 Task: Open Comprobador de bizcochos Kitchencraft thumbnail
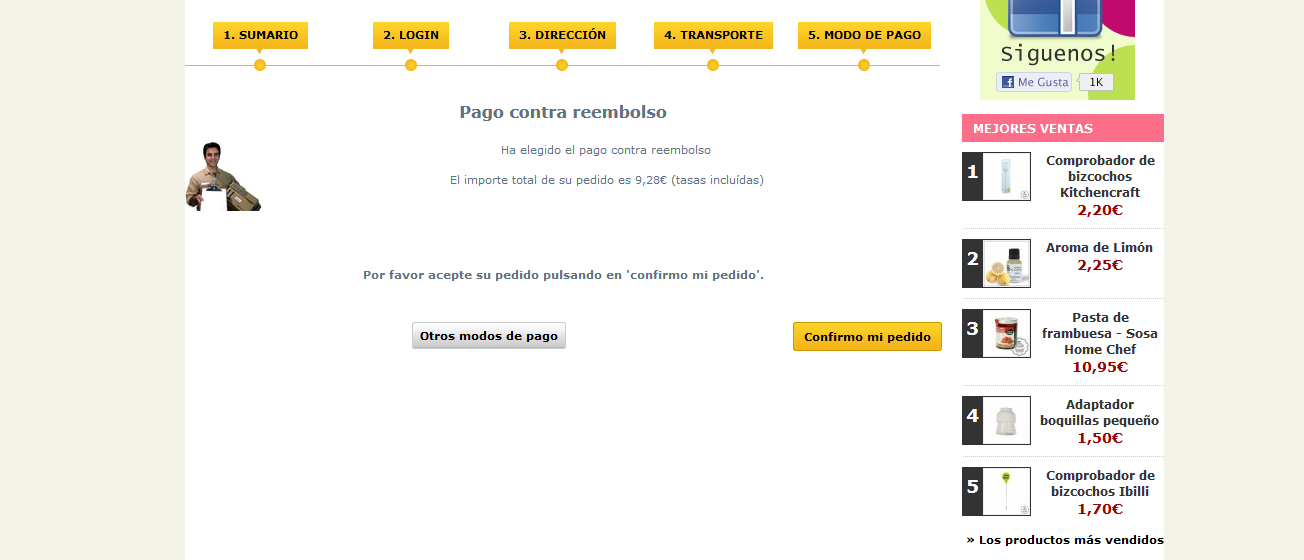(x=1007, y=177)
